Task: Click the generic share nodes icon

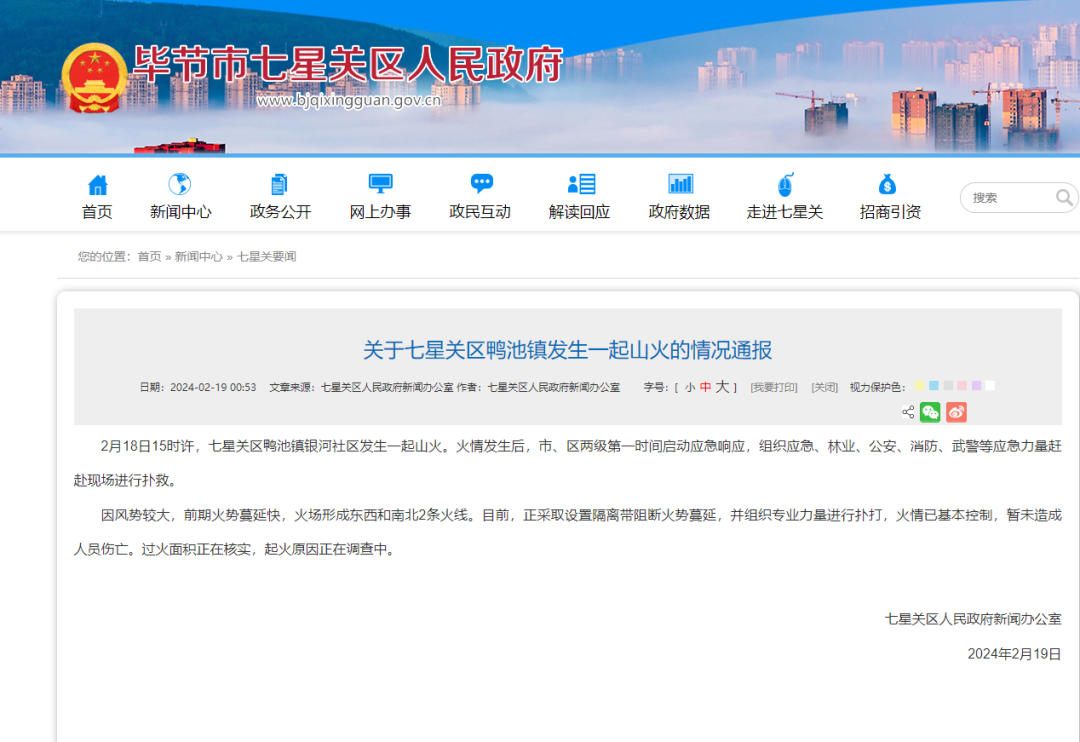Action: click(908, 411)
